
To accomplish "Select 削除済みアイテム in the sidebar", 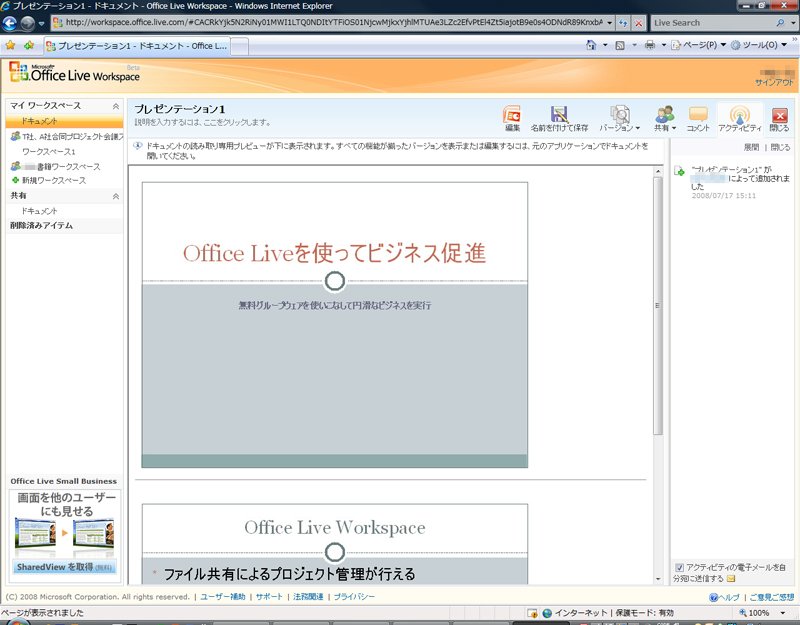I will coord(41,226).
